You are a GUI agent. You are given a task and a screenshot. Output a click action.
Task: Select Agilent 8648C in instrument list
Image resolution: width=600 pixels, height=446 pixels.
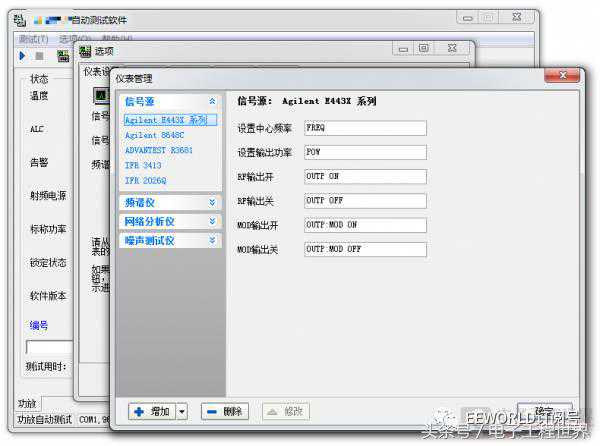point(154,135)
